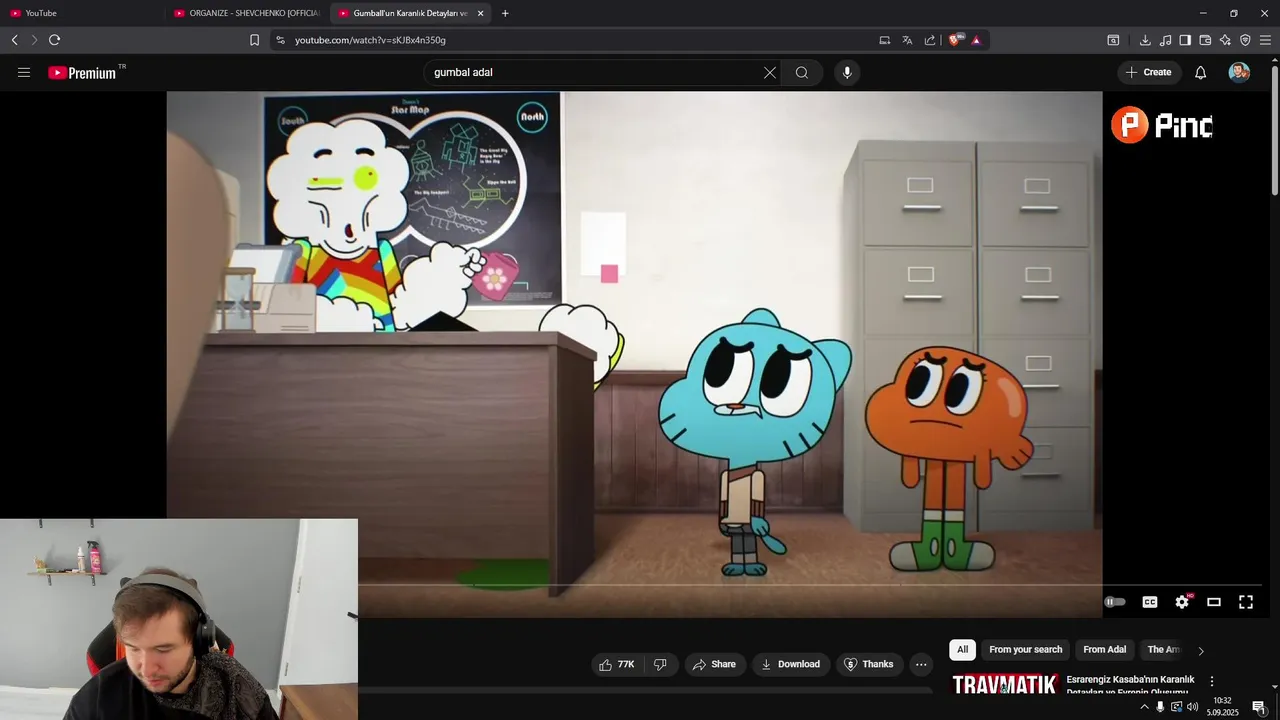Open Brave Rewards triangle icon
The width and height of the screenshot is (1280, 720).
(976, 40)
